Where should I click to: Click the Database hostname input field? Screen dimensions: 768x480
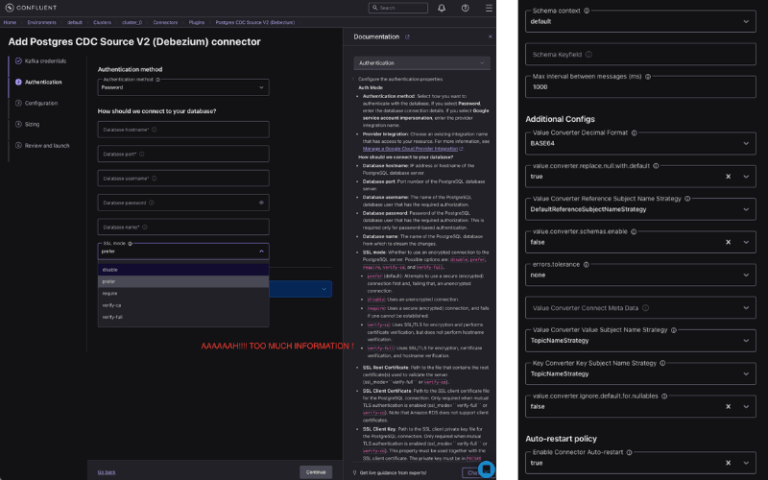click(x=183, y=129)
